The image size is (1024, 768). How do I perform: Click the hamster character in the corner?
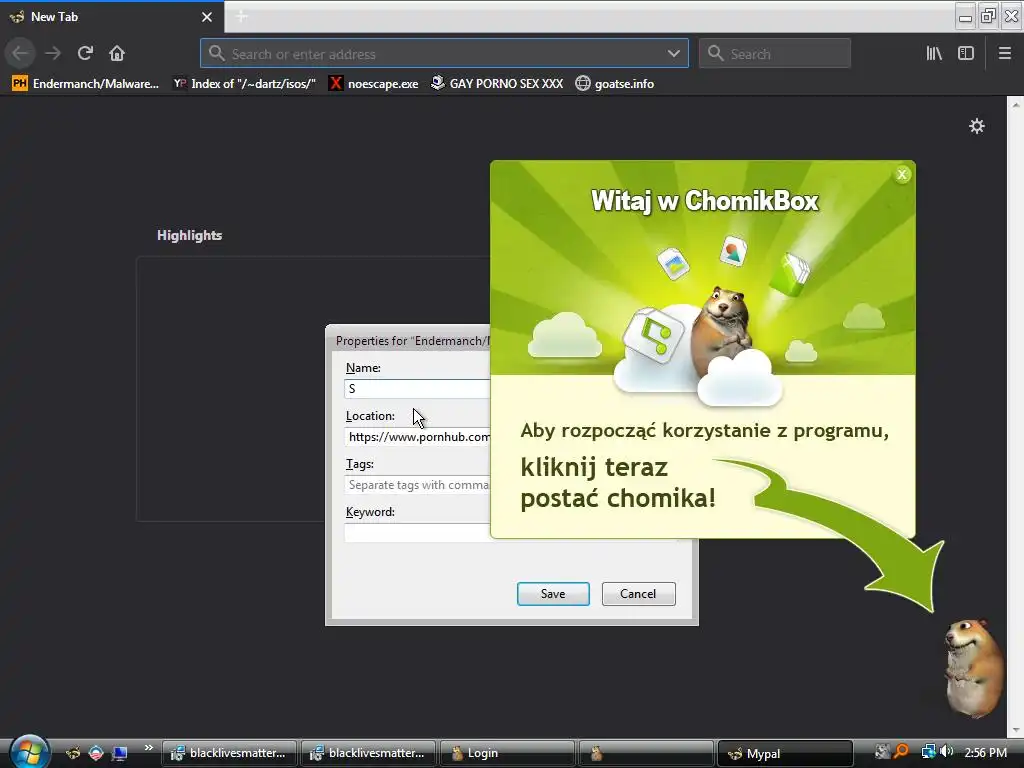pyautogui.click(x=973, y=667)
